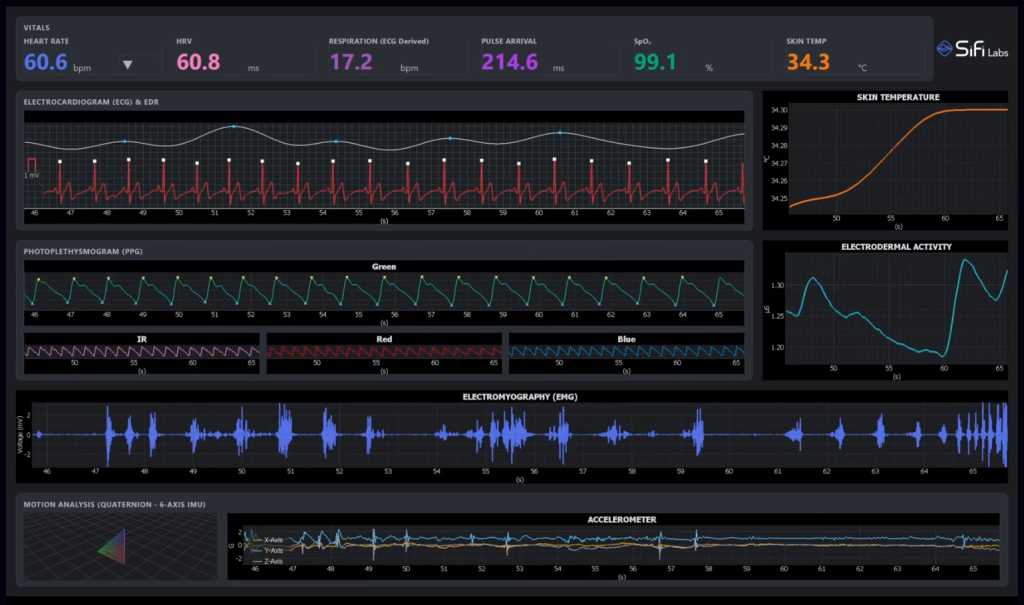This screenshot has height=605, width=1024.
Task: Click the Electromyography (EMG) title
Action: tap(519, 396)
